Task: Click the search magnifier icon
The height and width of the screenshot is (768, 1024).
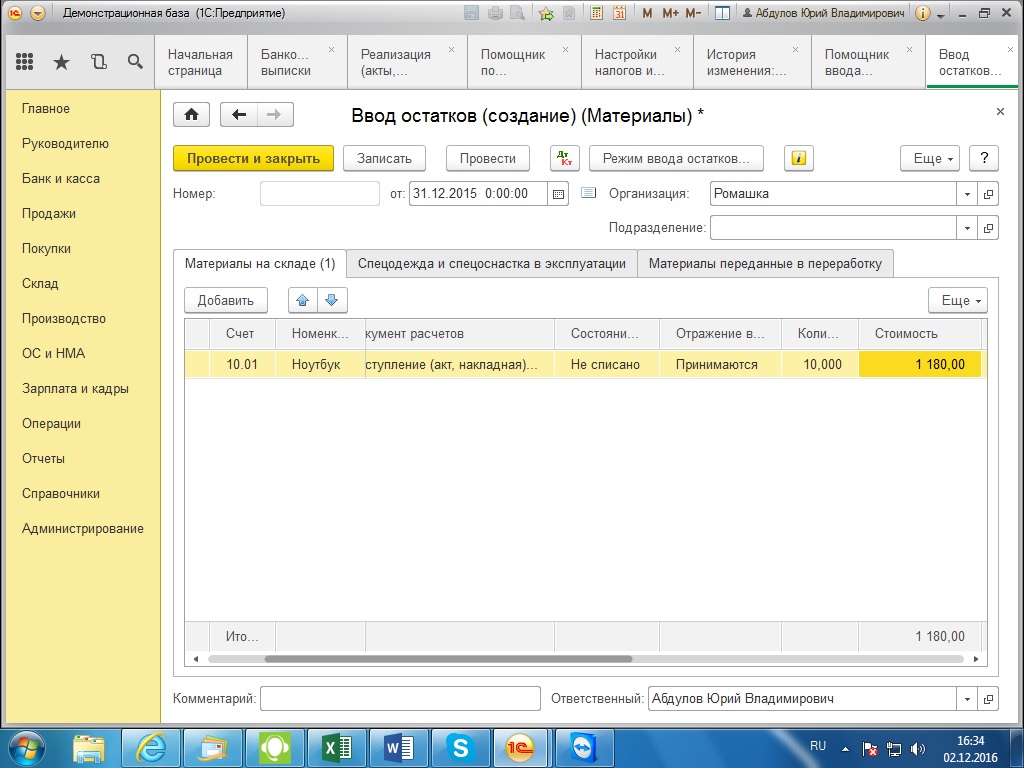Action: (135, 62)
